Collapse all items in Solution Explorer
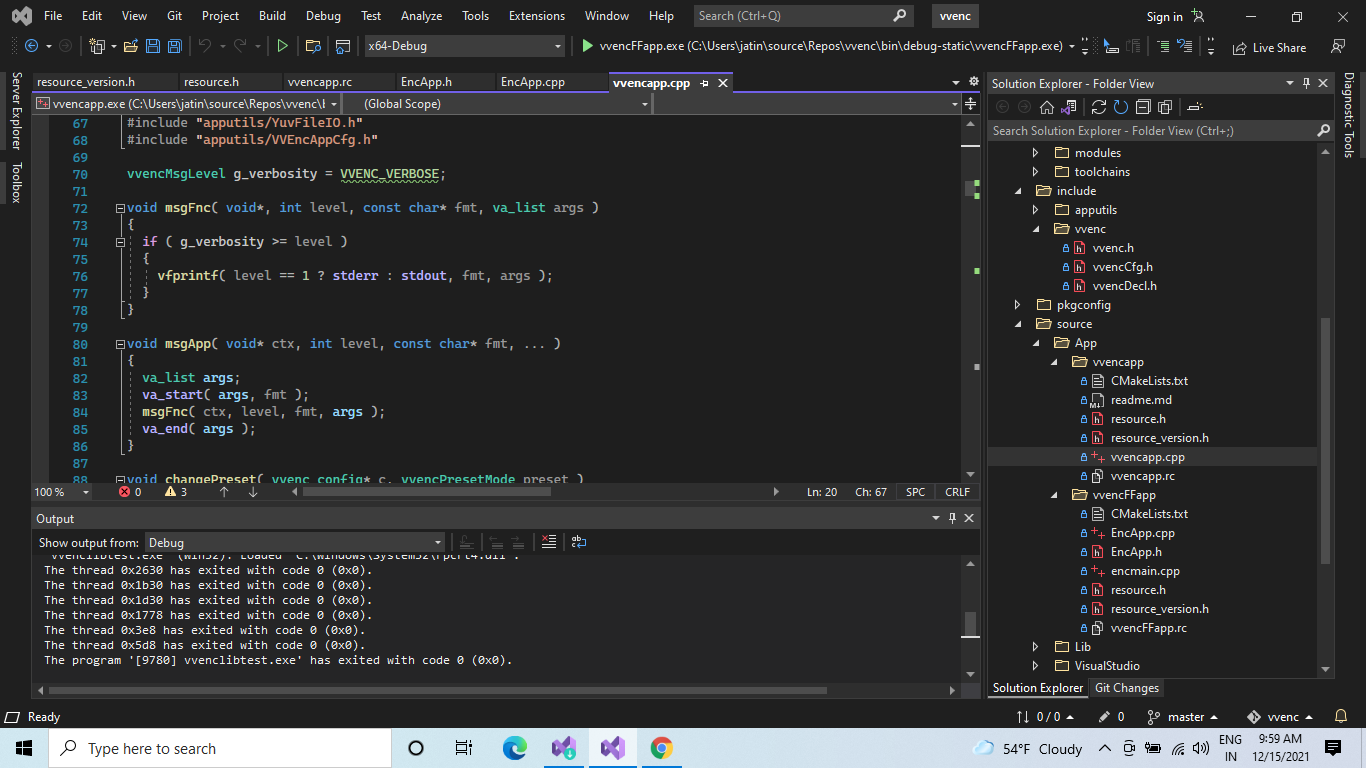 click(1143, 107)
